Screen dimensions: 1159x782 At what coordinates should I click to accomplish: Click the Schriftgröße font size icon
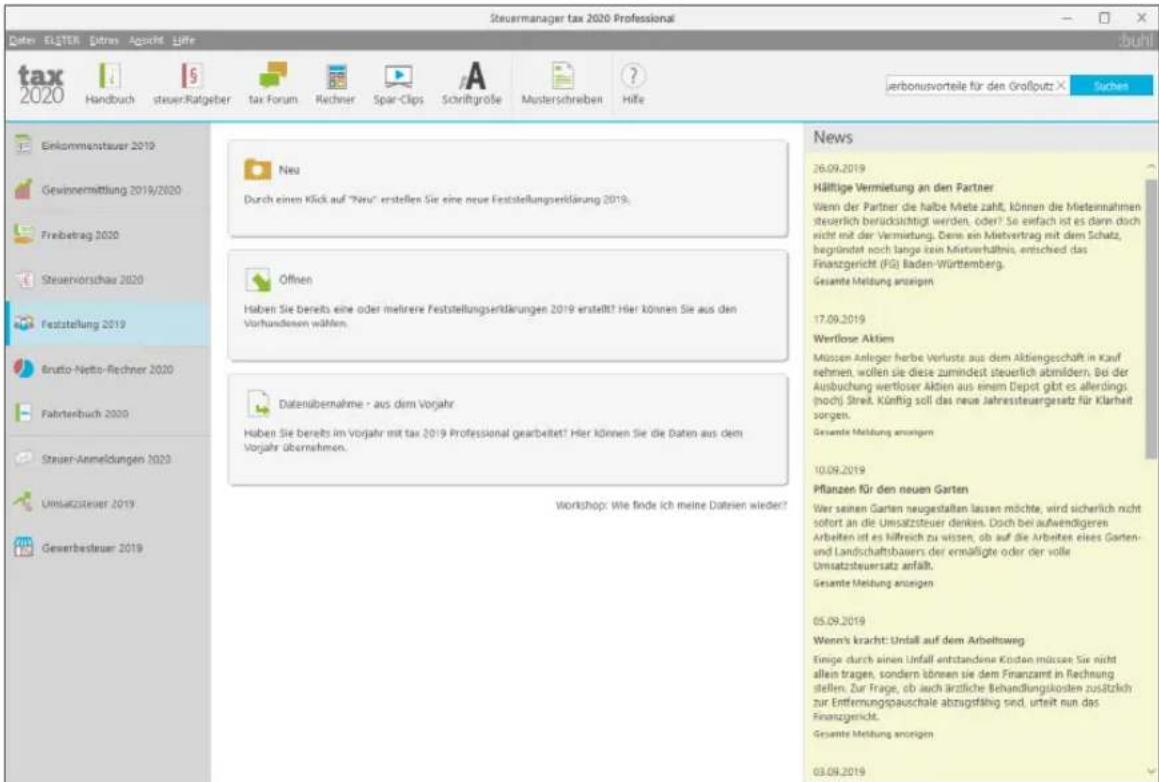[472, 76]
